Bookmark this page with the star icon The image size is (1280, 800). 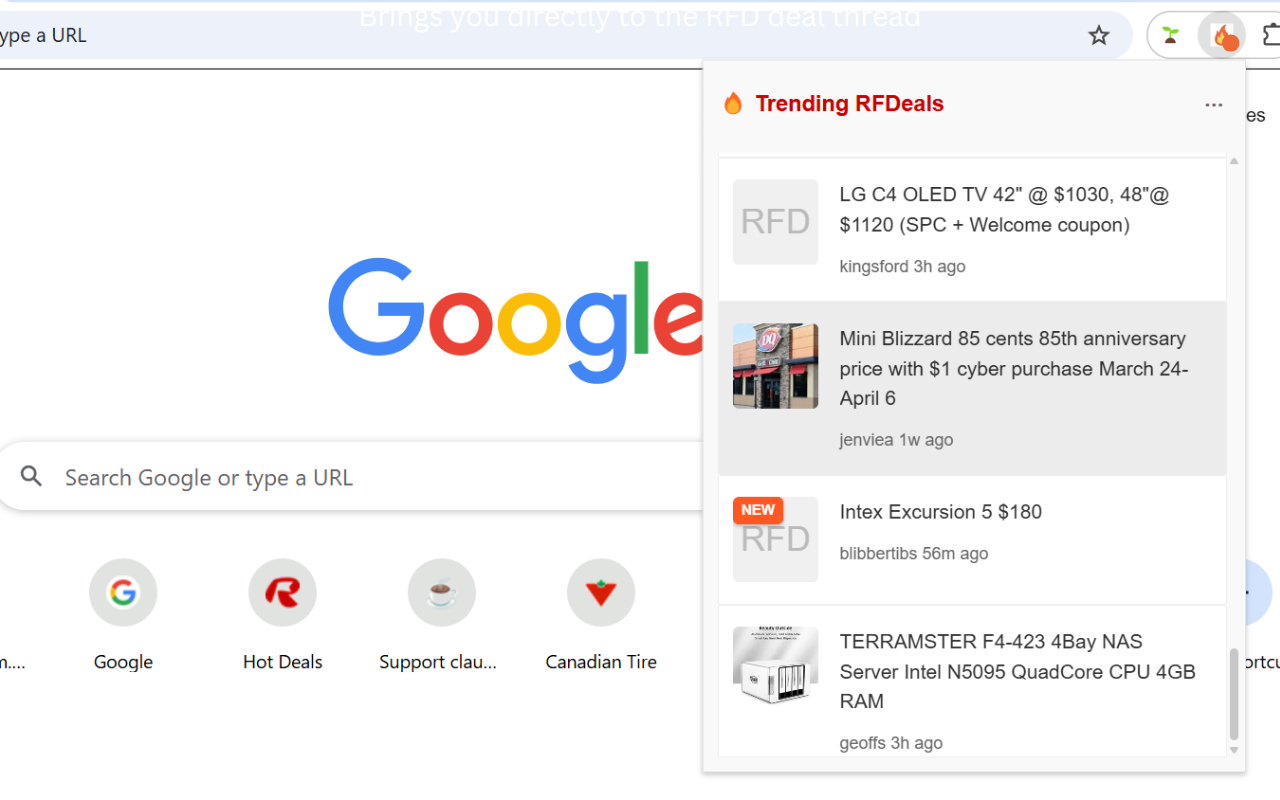coord(1099,36)
